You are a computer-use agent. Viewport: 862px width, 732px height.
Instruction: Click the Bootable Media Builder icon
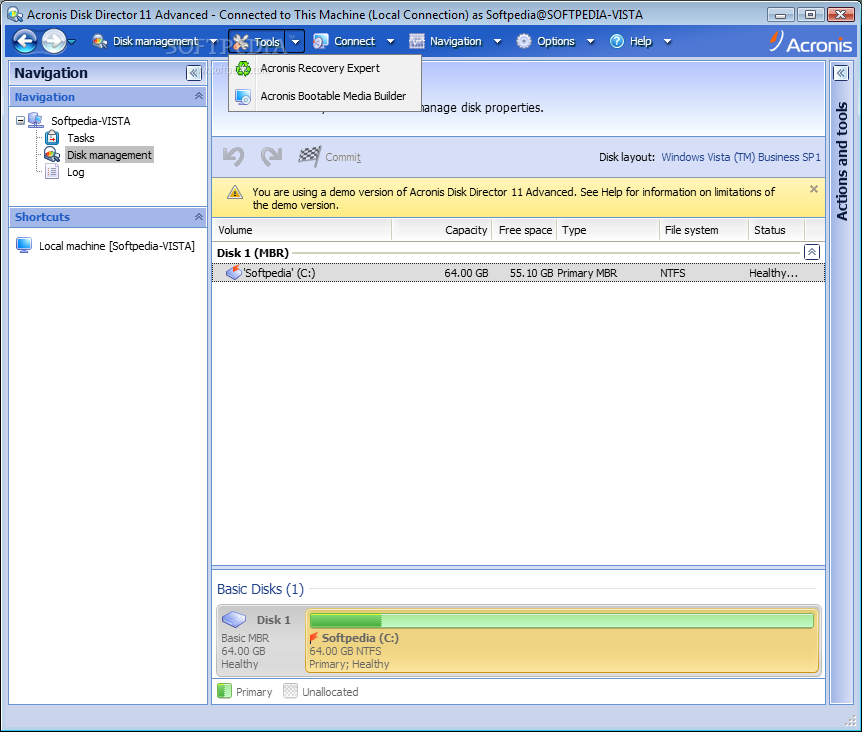pyautogui.click(x=243, y=97)
